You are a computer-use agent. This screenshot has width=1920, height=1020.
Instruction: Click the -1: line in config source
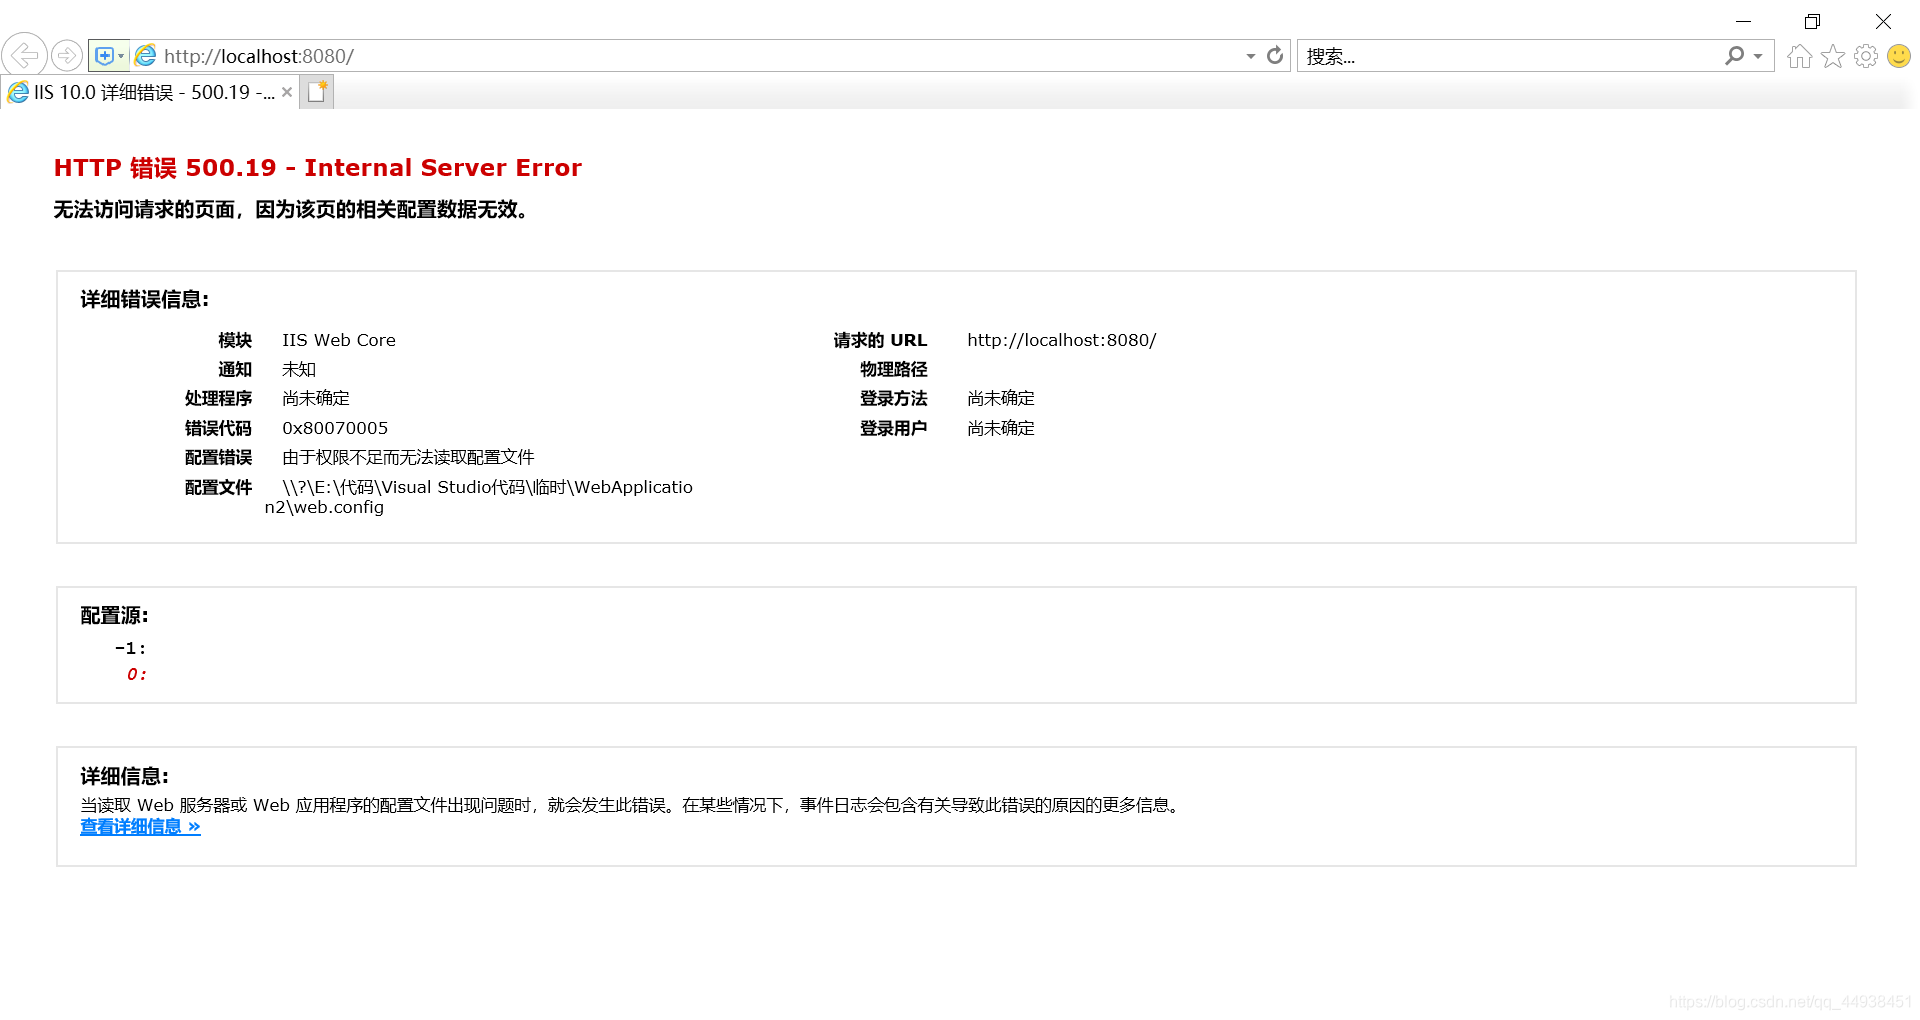[130, 648]
